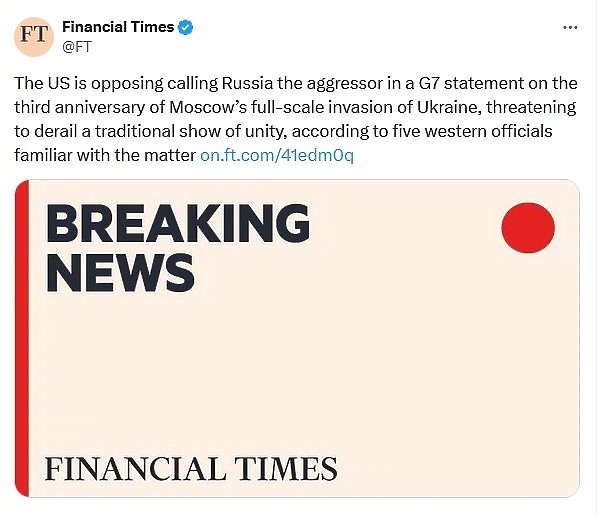Click the red circle in the card
The width and height of the screenshot is (599, 515).
coord(528,228)
